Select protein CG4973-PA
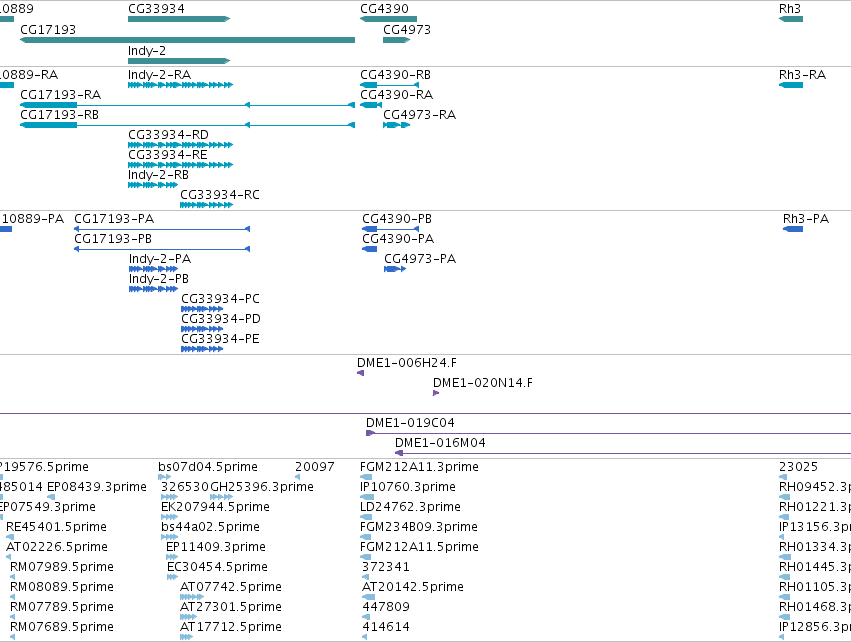The image size is (851, 642). (x=395, y=269)
